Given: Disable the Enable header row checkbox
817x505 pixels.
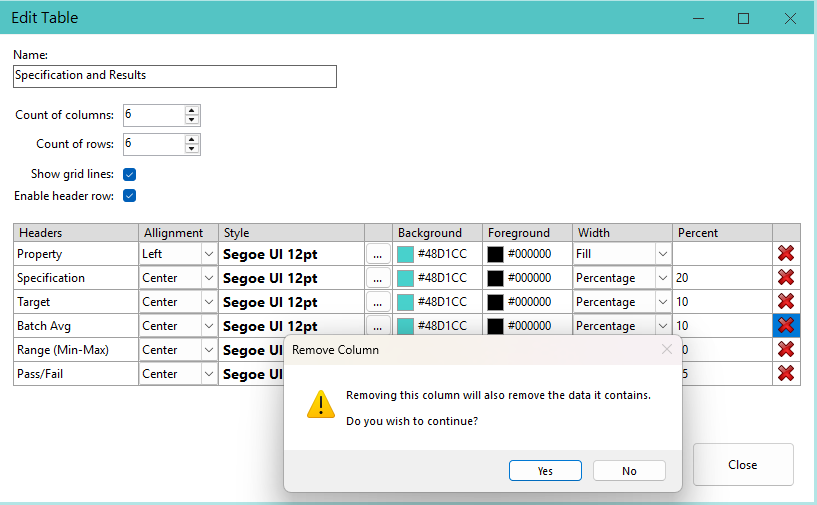Looking at the screenshot, I should 129,196.
